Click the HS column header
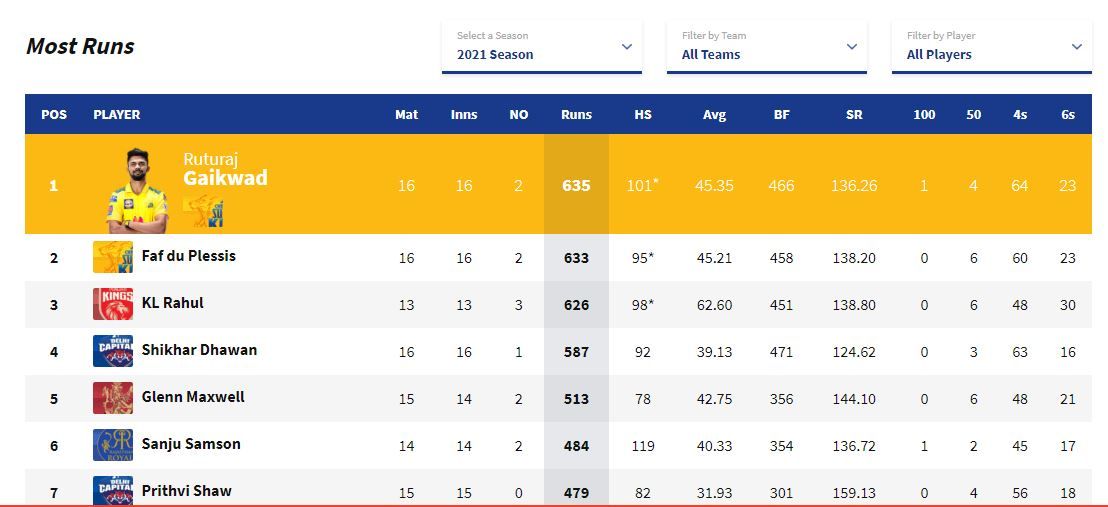1108x507 pixels. tap(642, 115)
